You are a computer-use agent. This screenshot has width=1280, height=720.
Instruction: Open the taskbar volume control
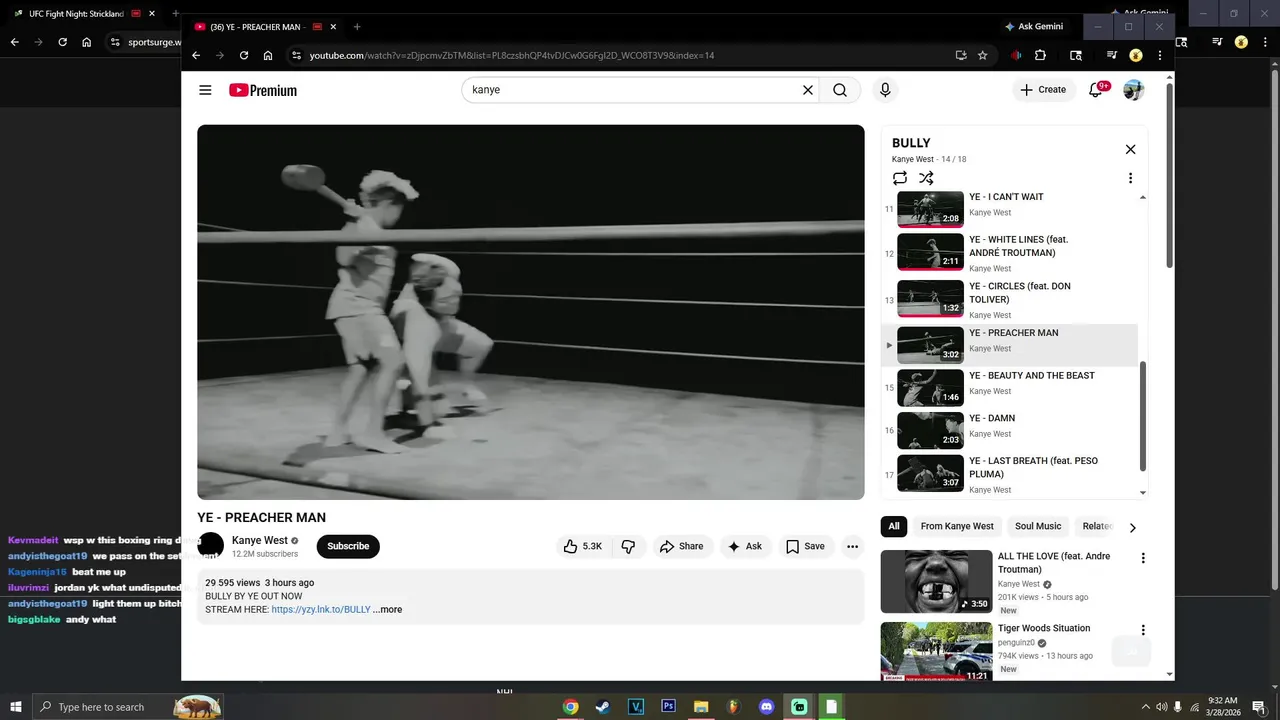coord(1161,707)
